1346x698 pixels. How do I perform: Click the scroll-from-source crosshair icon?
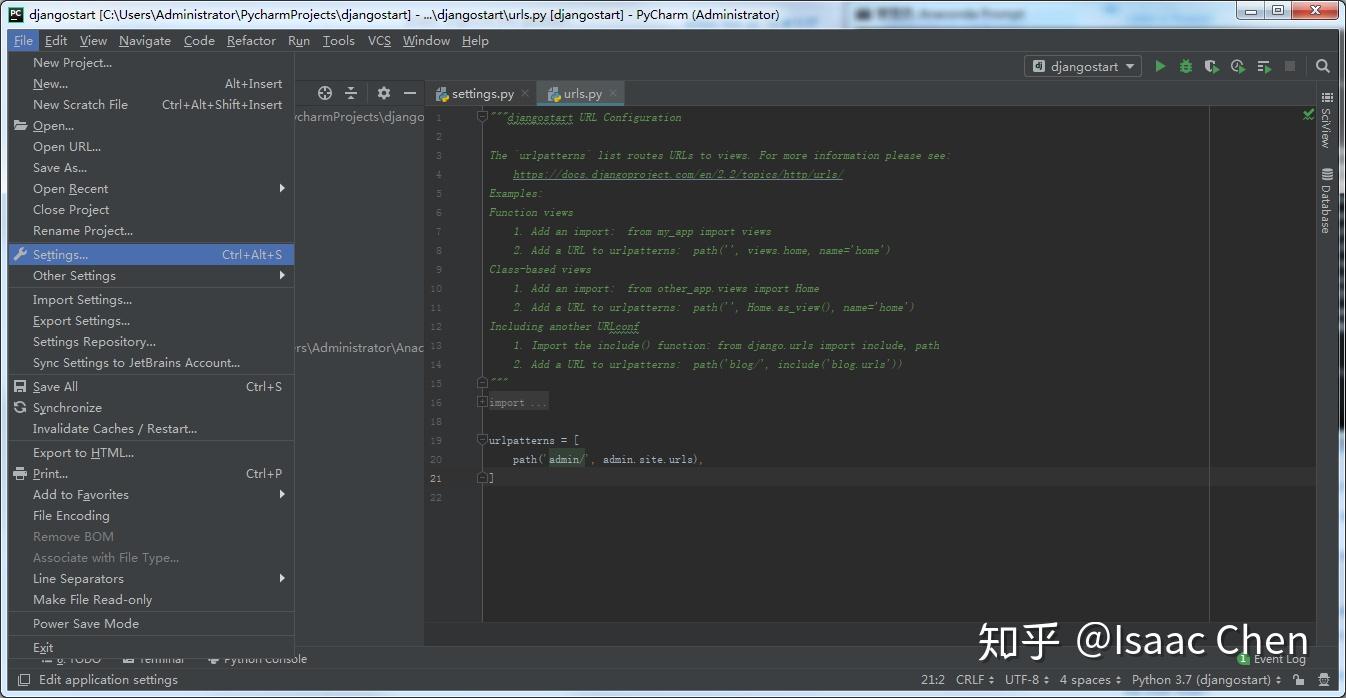tap(325, 93)
